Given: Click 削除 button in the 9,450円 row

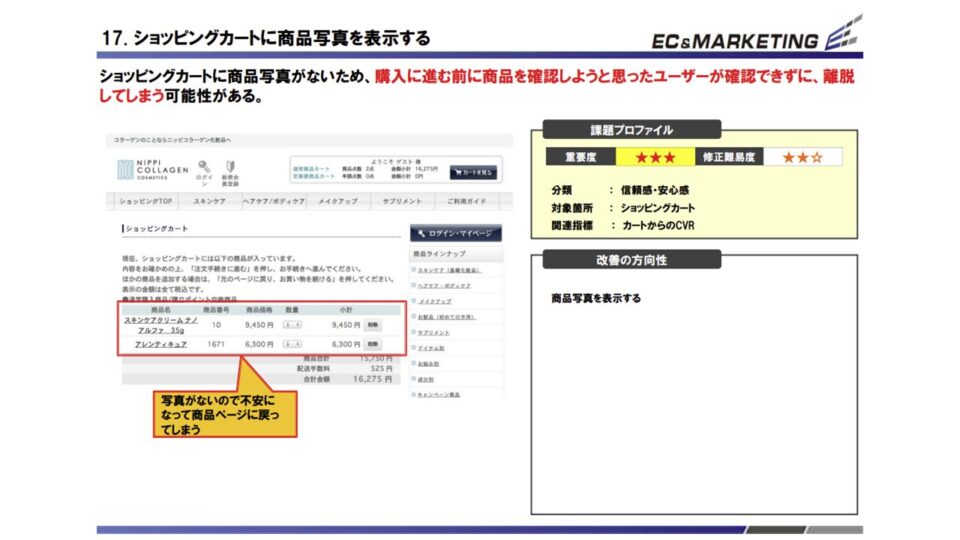Looking at the screenshot, I should pos(372,325).
